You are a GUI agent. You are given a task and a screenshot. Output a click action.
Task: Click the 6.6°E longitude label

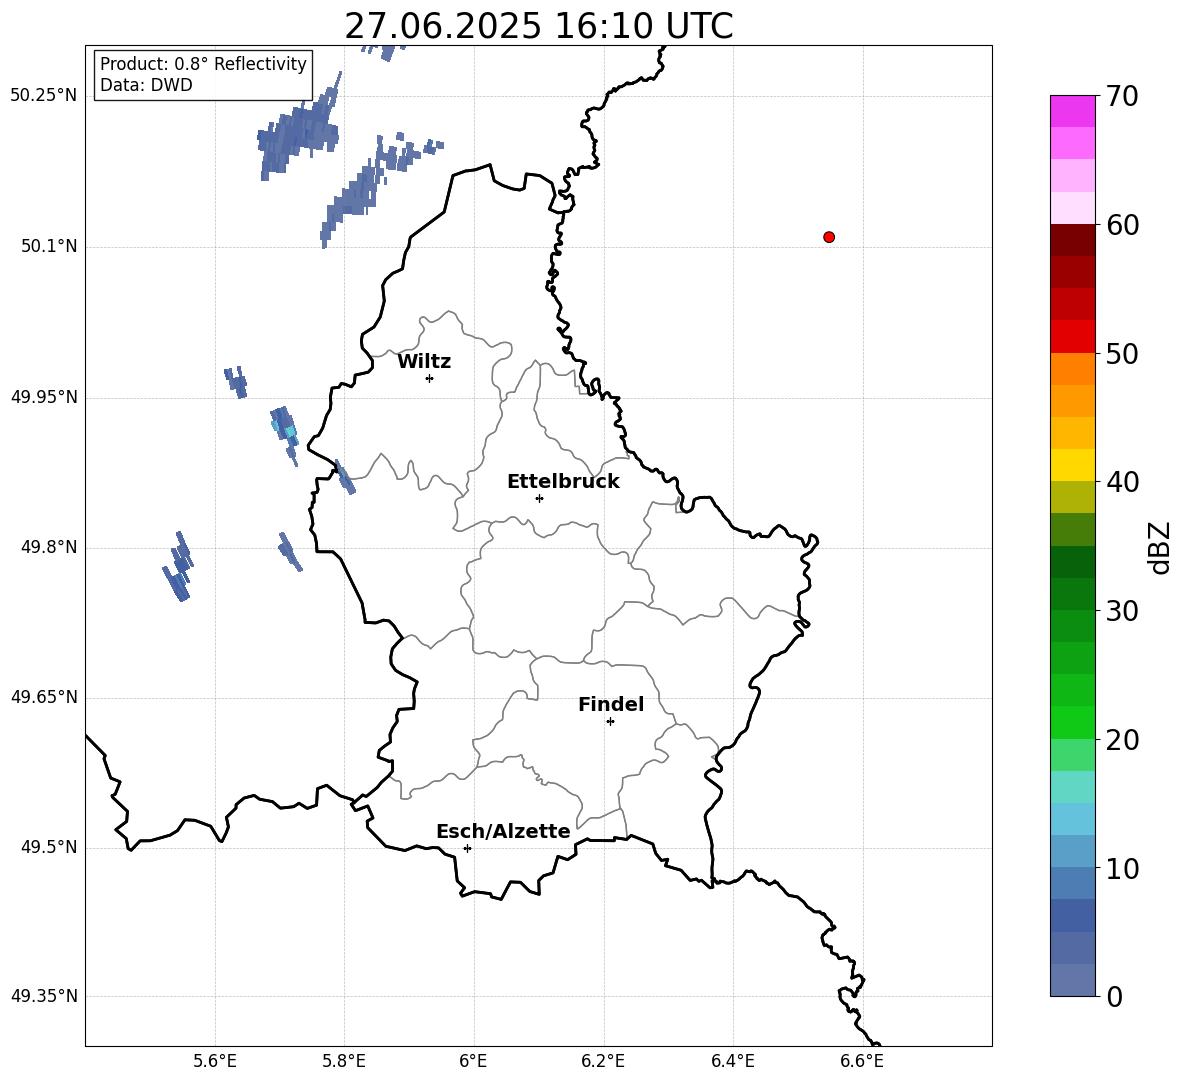pyautogui.click(x=862, y=1061)
